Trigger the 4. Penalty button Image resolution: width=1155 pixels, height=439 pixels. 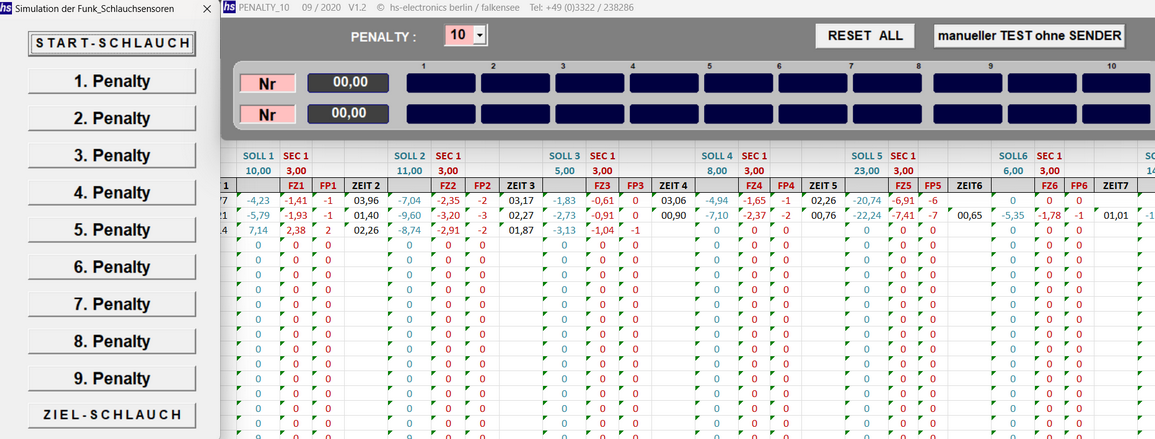click(x=111, y=193)
